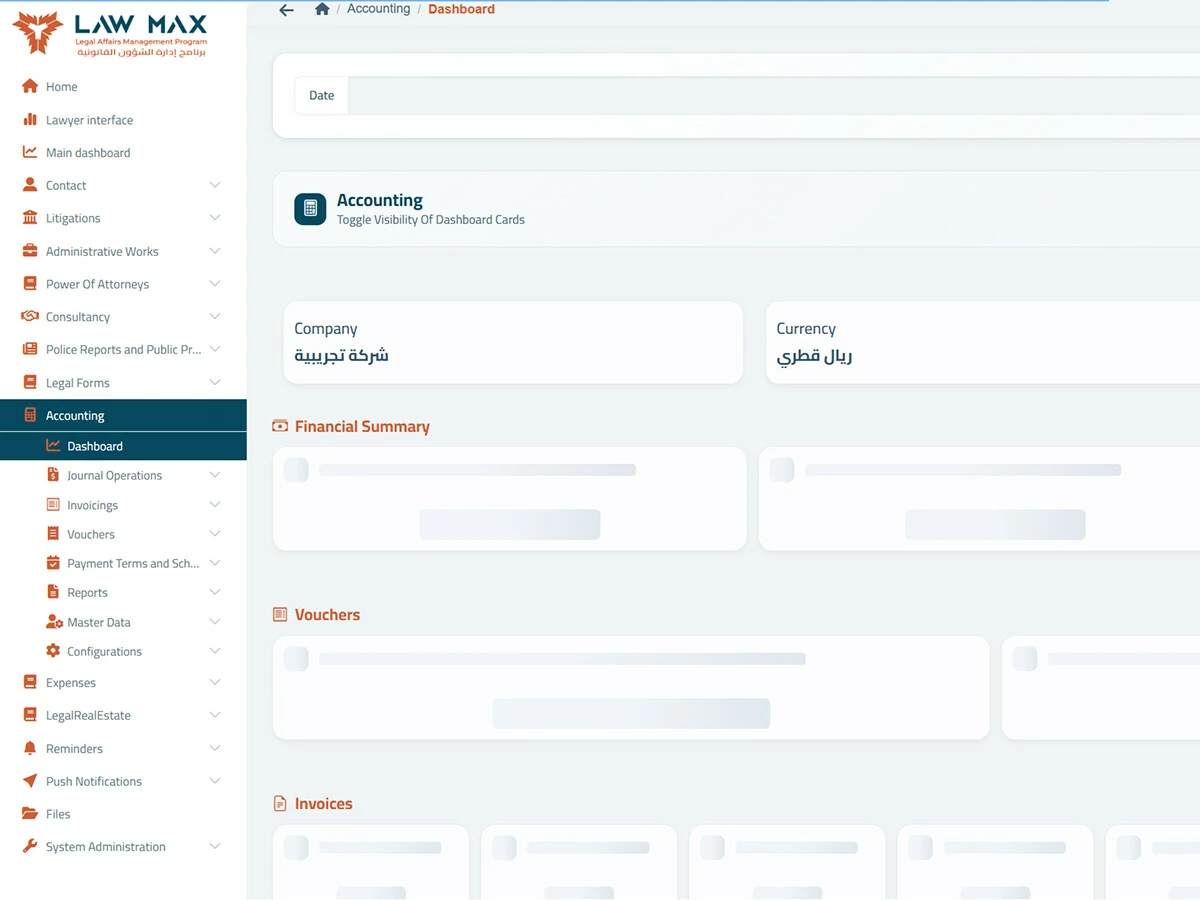Expand the Vouchers submenu chevron
This screenshot has width=1200, height=900.
tap(215, 534)
